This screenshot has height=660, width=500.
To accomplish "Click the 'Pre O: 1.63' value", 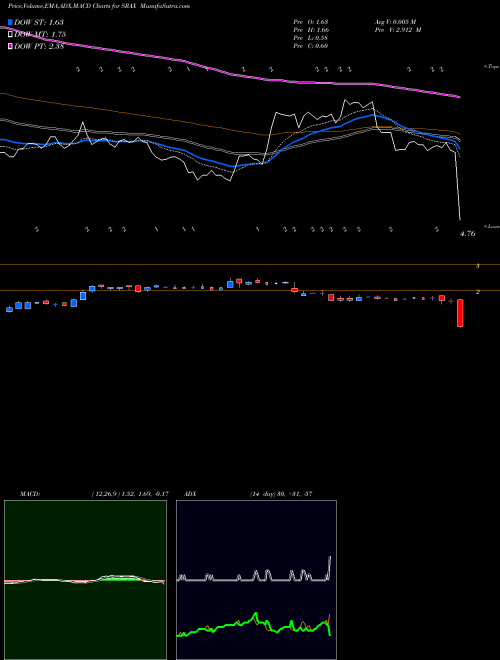I will click(x=311, y=21).
